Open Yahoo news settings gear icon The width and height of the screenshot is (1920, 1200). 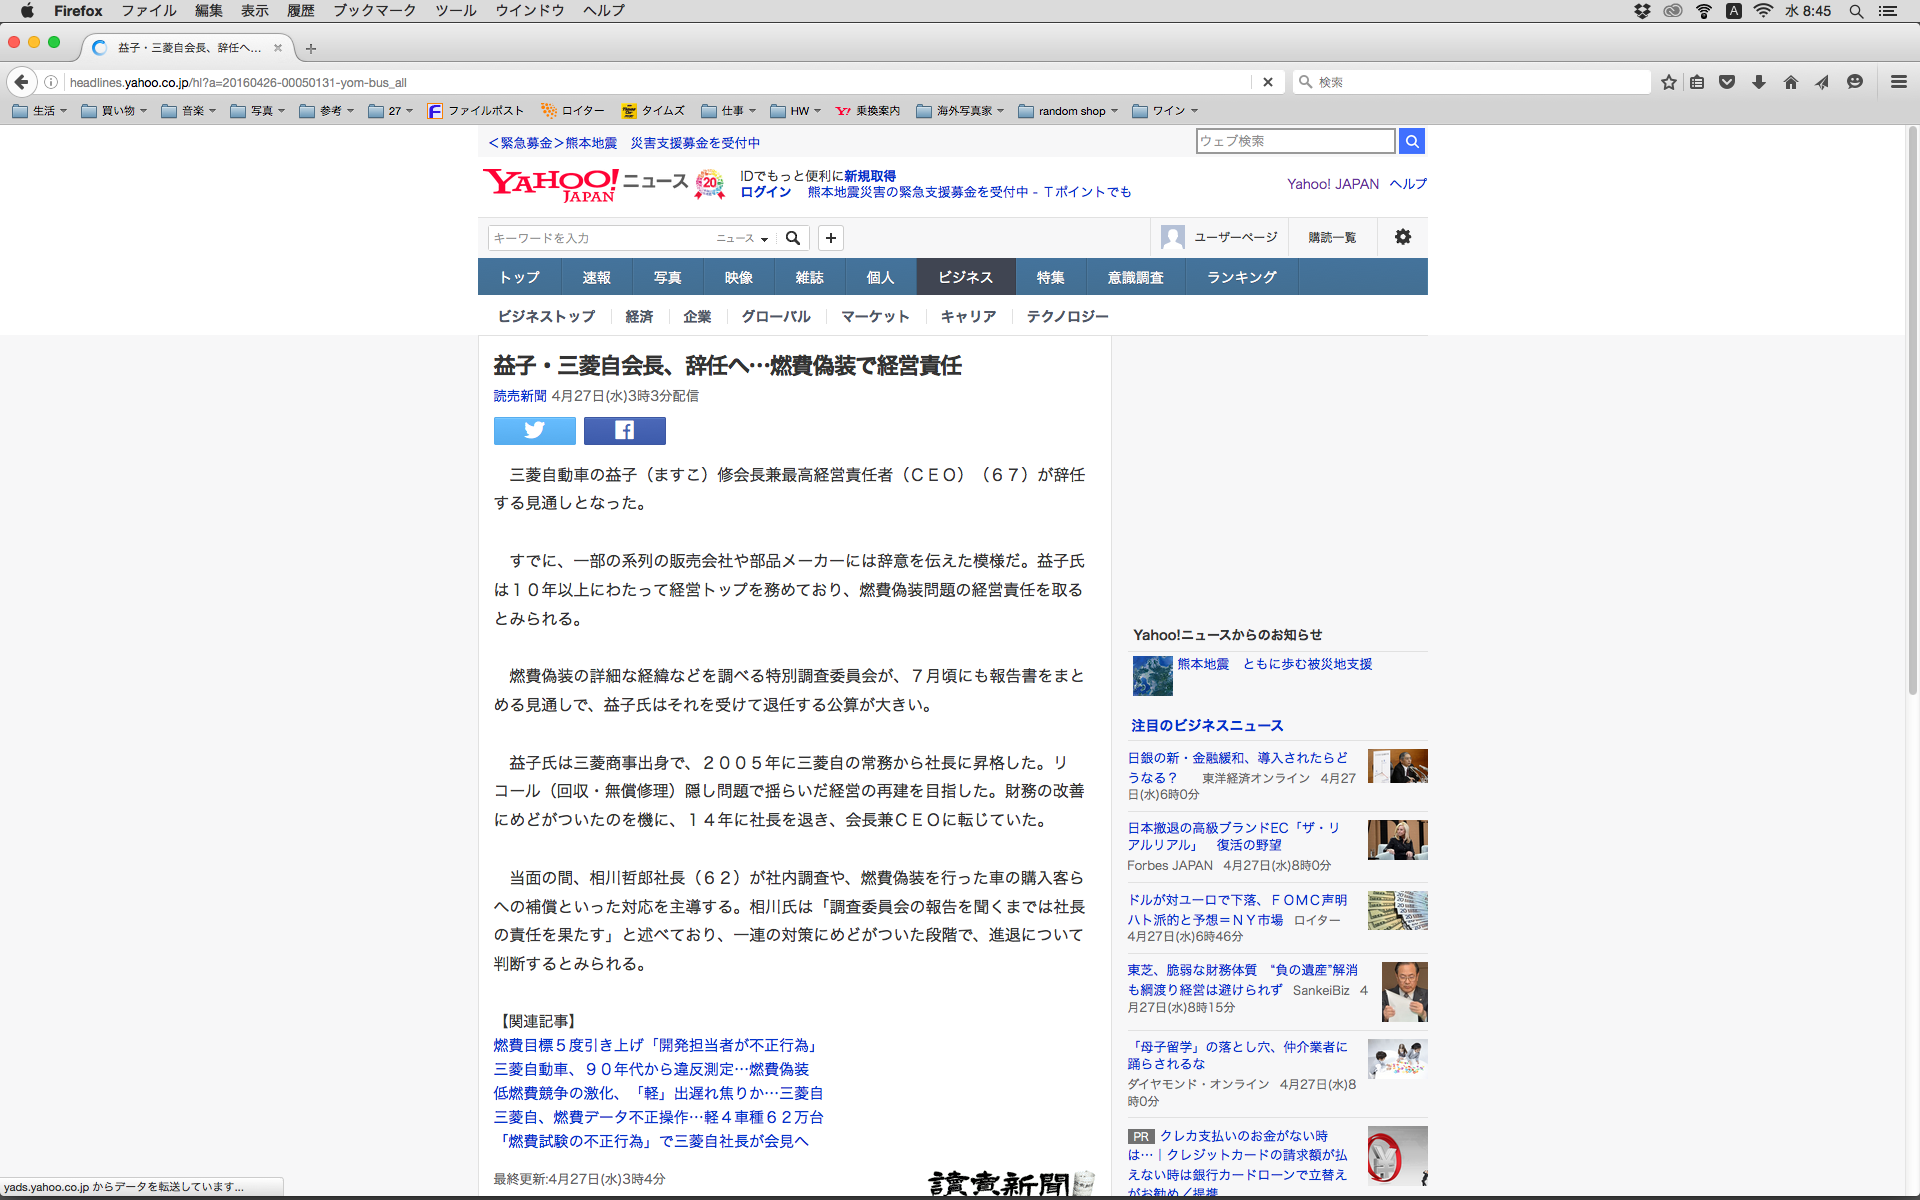(1402, 237)
